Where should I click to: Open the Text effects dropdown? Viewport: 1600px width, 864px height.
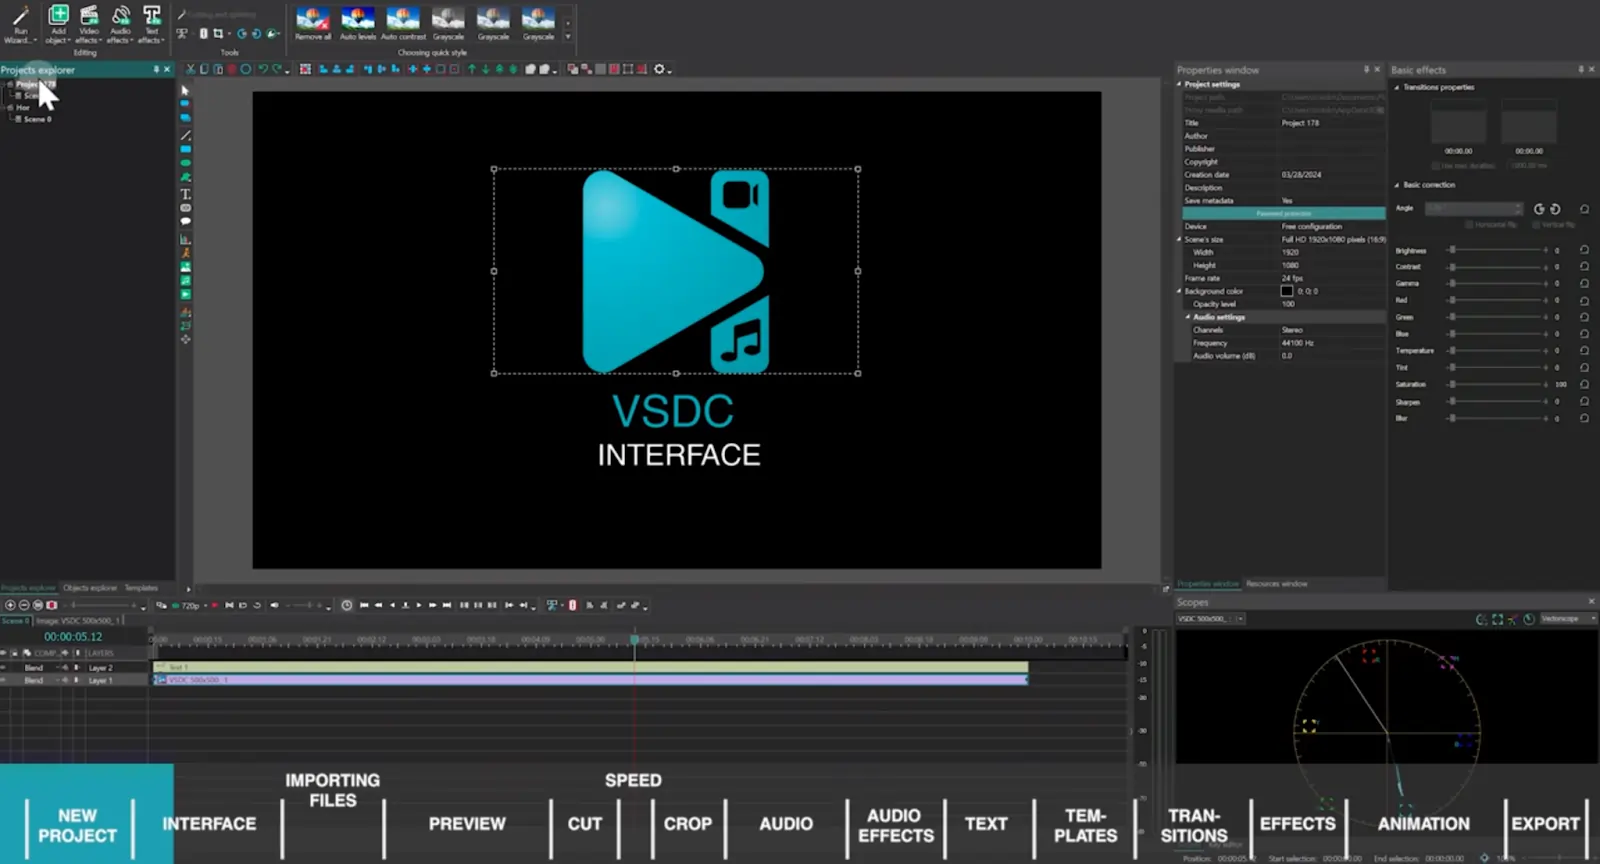click(x=151, y=25)
